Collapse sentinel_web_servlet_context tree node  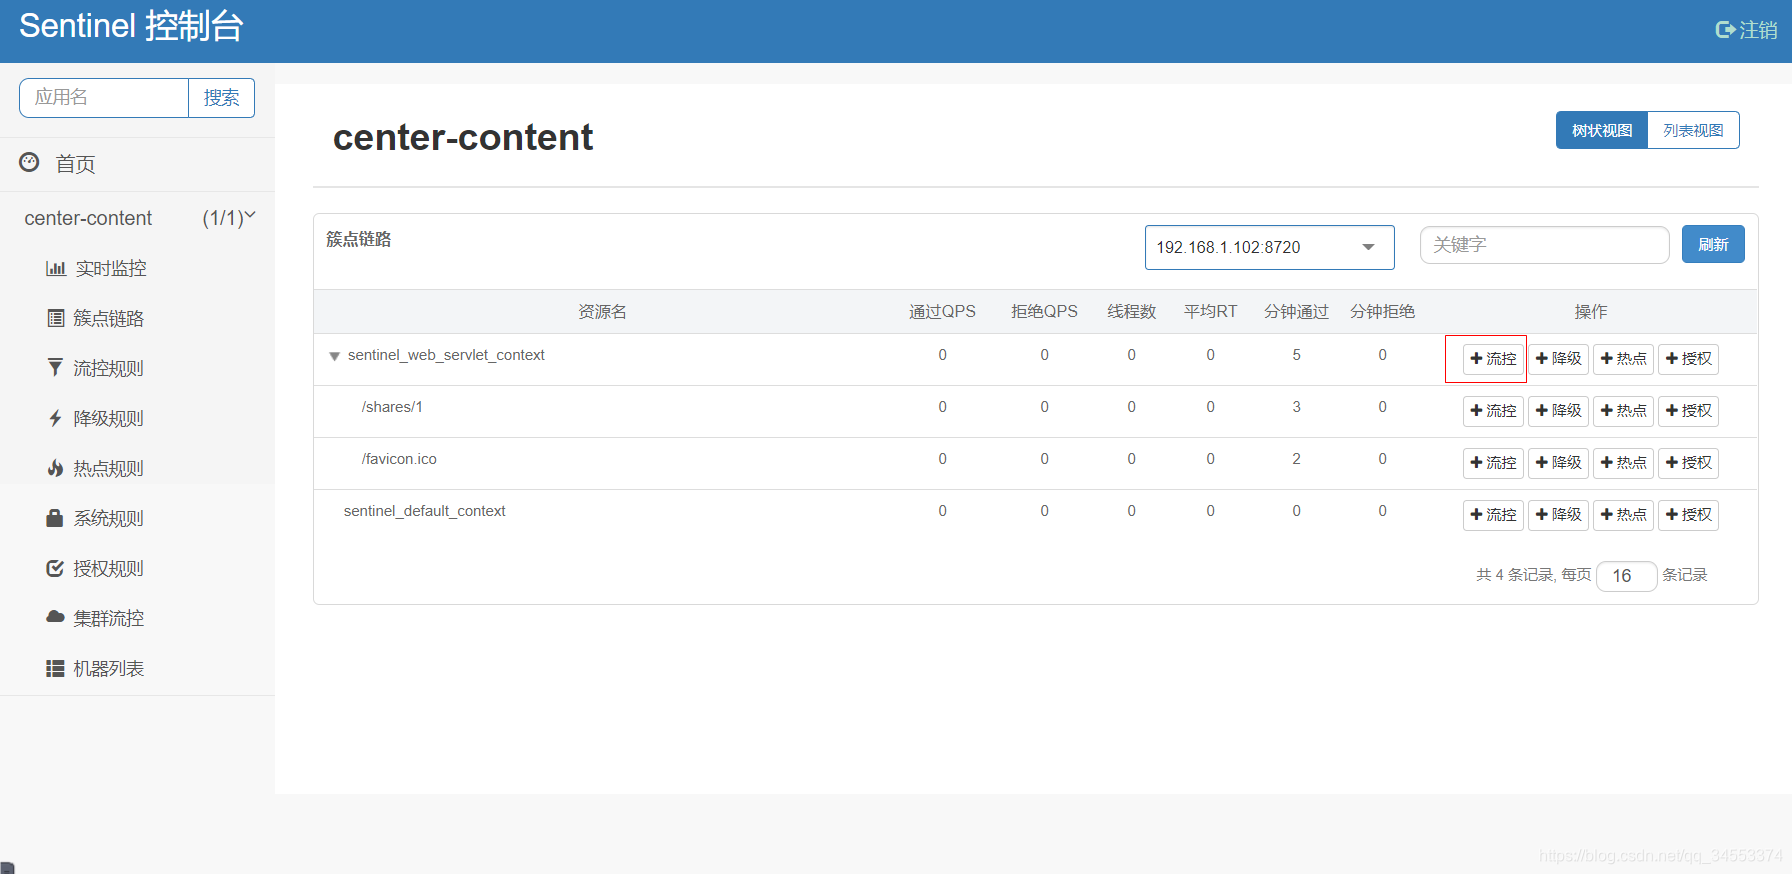(335, 356)
